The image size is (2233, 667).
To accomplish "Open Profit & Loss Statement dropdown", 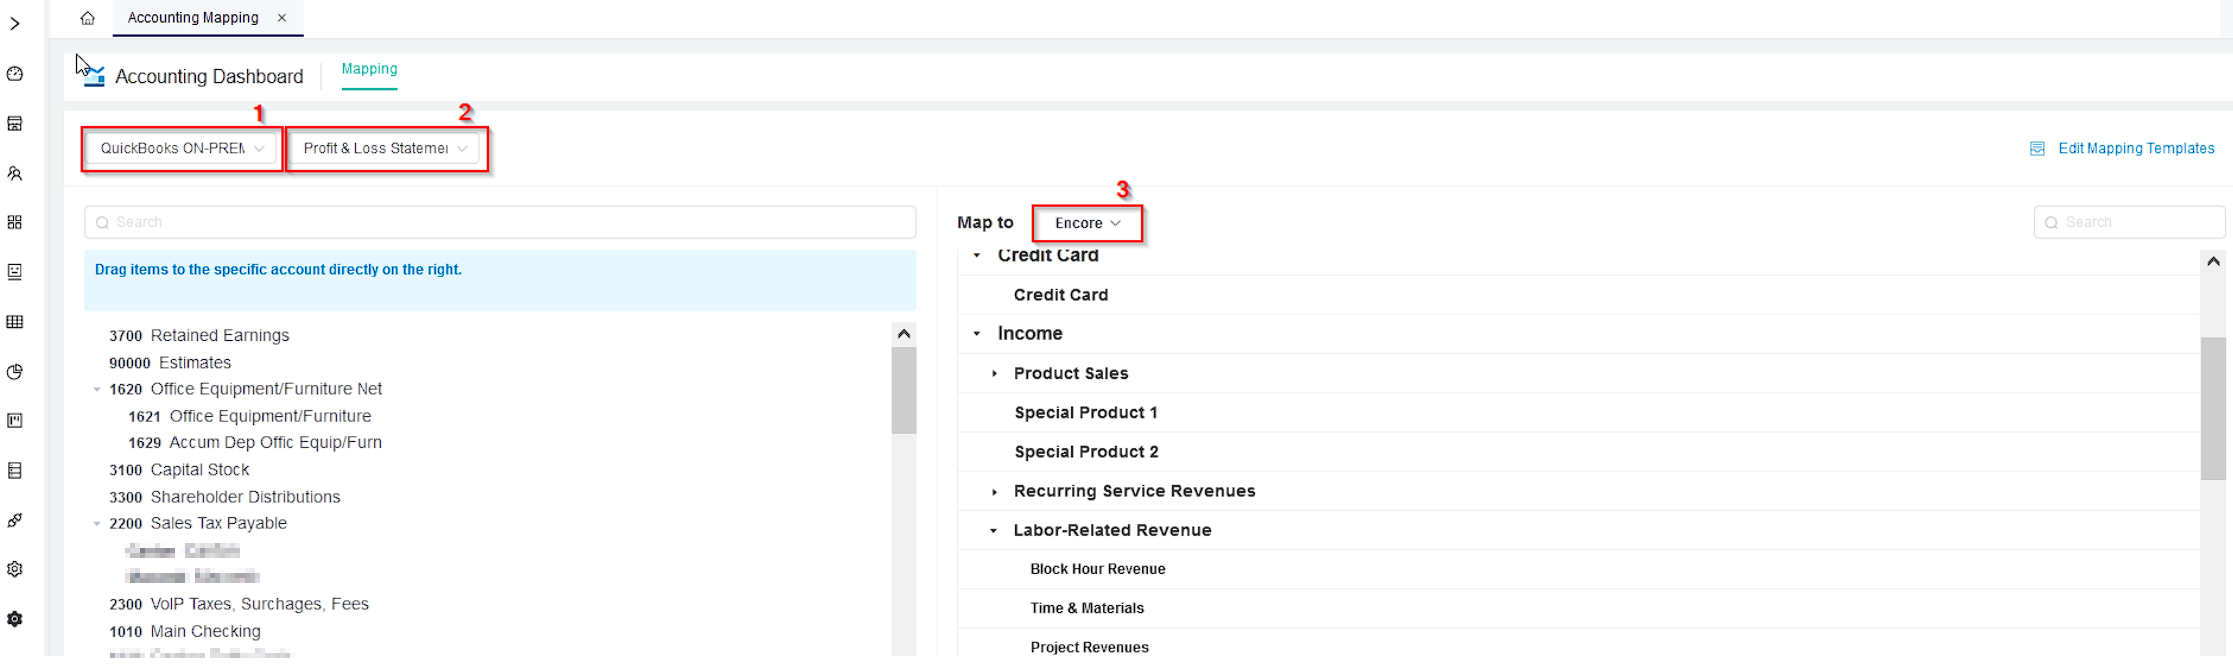I will coord(385,149).
